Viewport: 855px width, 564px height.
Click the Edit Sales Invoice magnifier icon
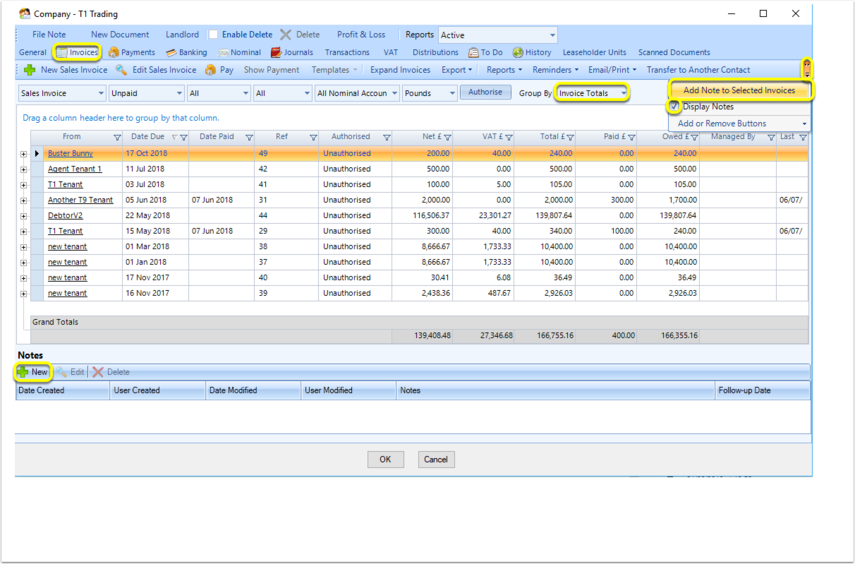coord(121,70)
